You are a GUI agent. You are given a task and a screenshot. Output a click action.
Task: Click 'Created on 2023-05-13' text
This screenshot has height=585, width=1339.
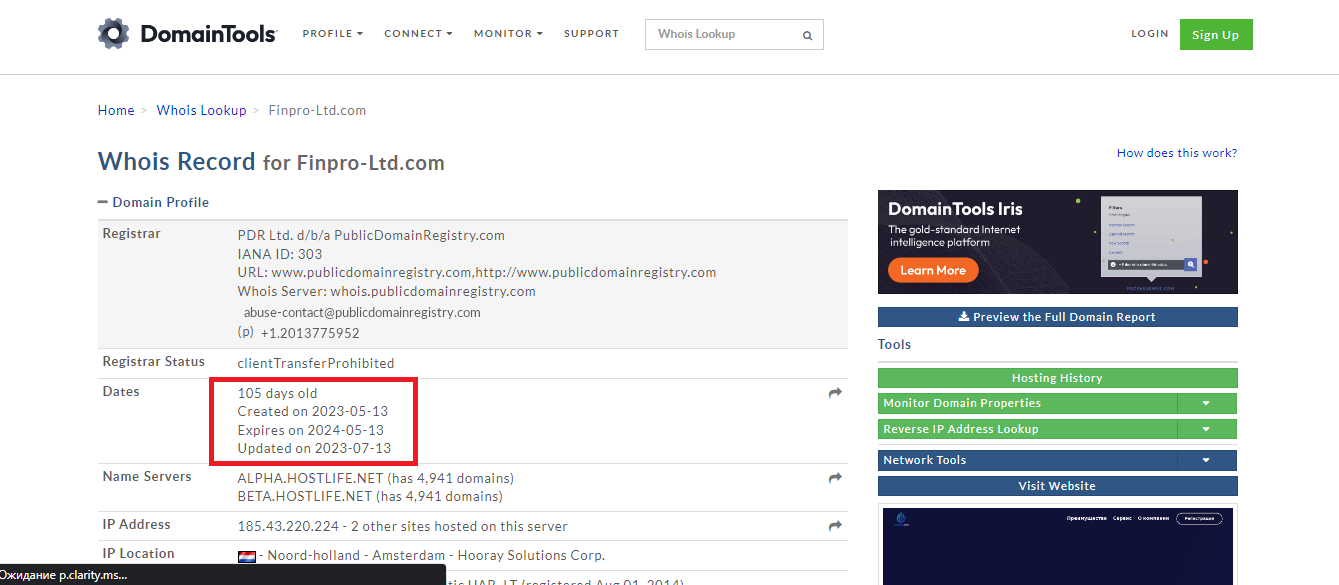pyautogui.click(x=313, y=412)
